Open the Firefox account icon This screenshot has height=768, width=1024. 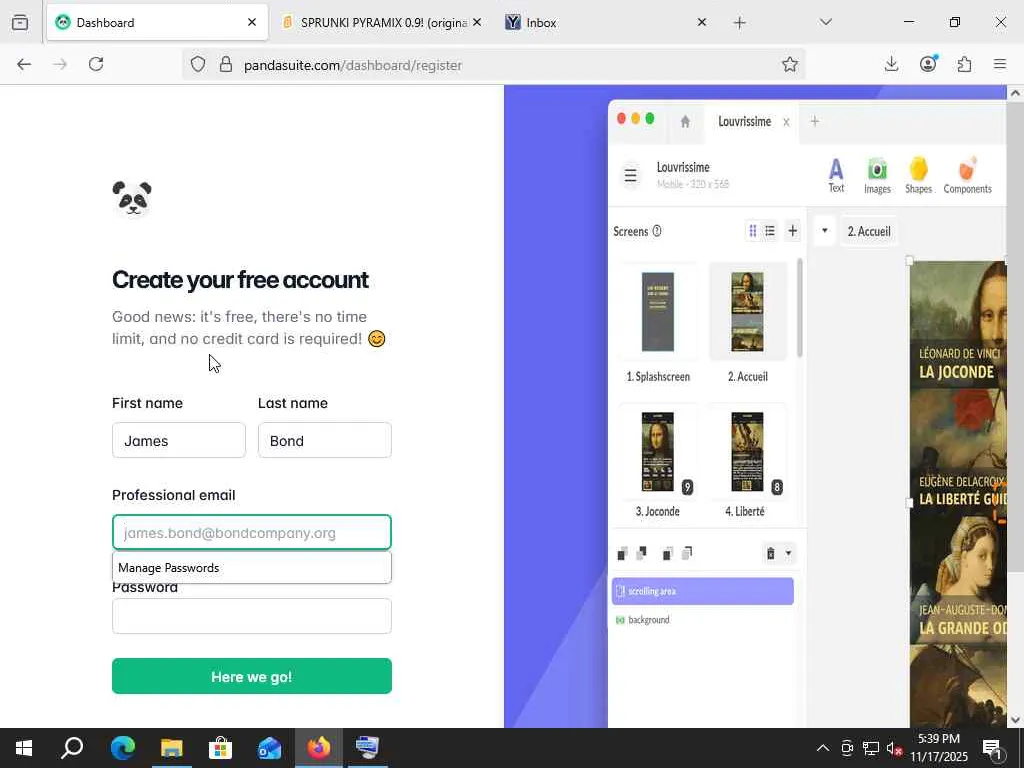click(928, 63)
